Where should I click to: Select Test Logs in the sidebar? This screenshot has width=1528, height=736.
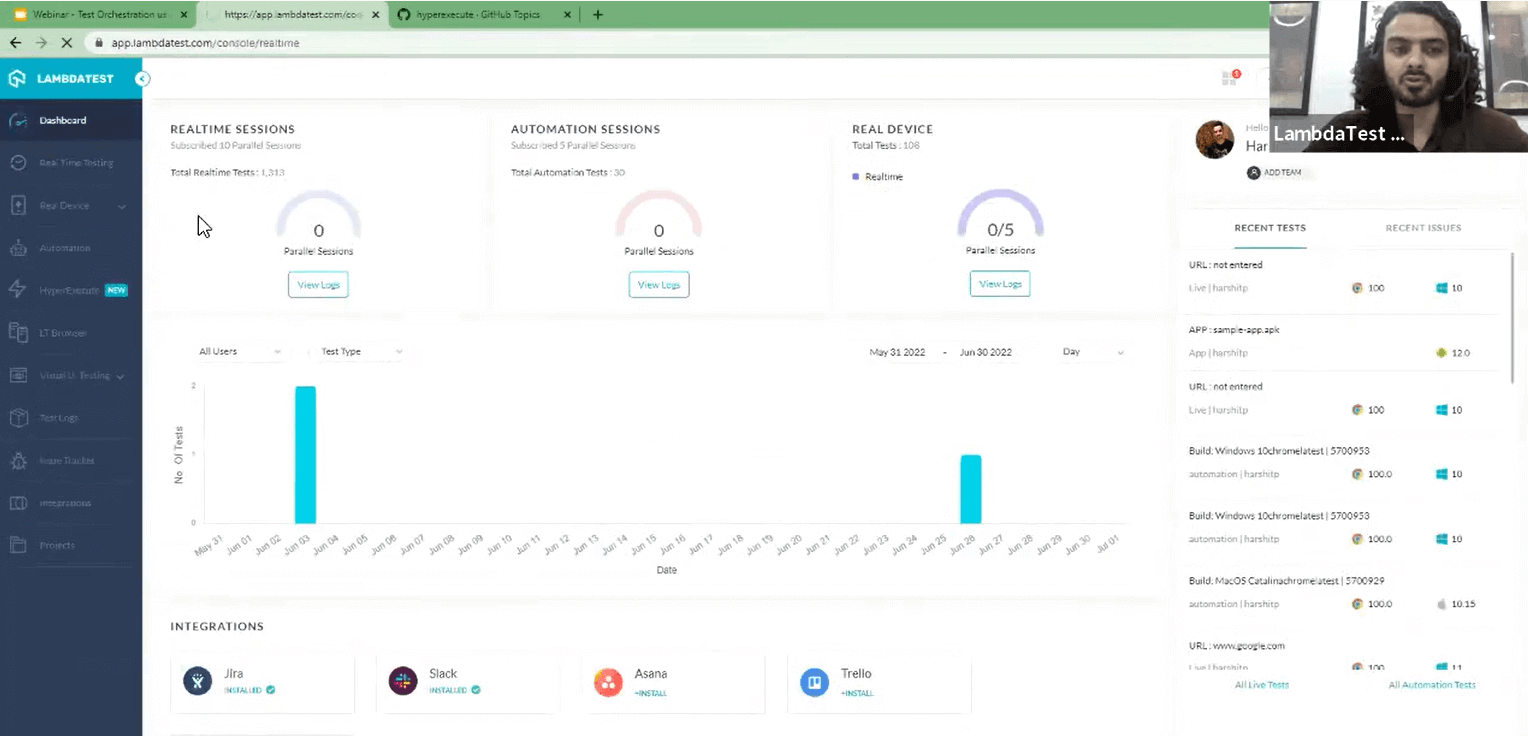[57, 417]
